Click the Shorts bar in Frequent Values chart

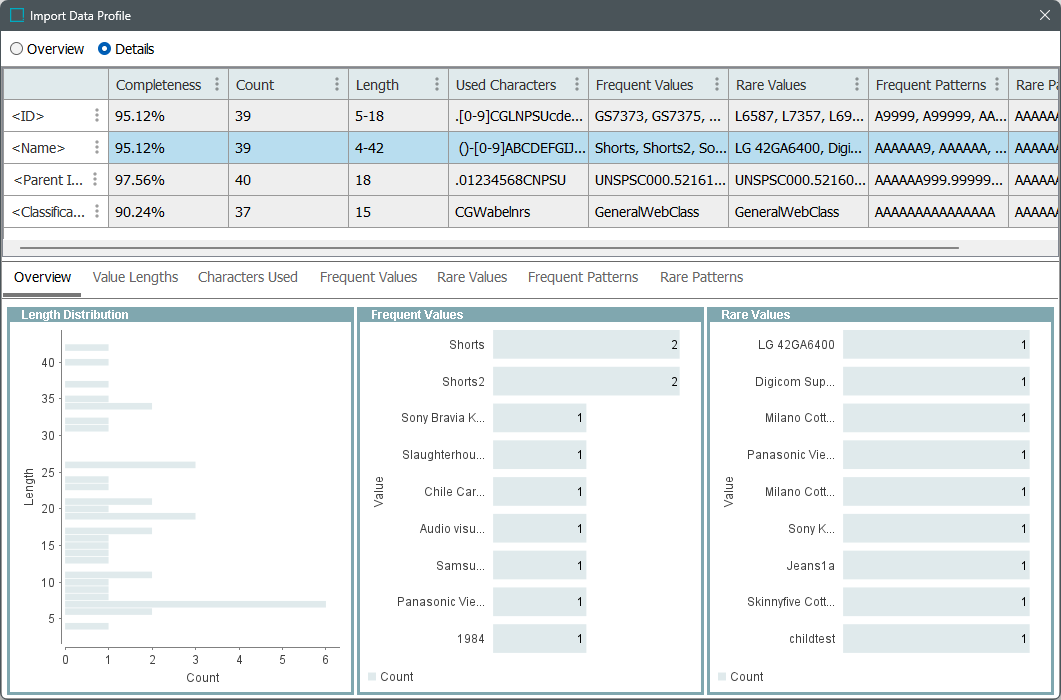[586, 345]
